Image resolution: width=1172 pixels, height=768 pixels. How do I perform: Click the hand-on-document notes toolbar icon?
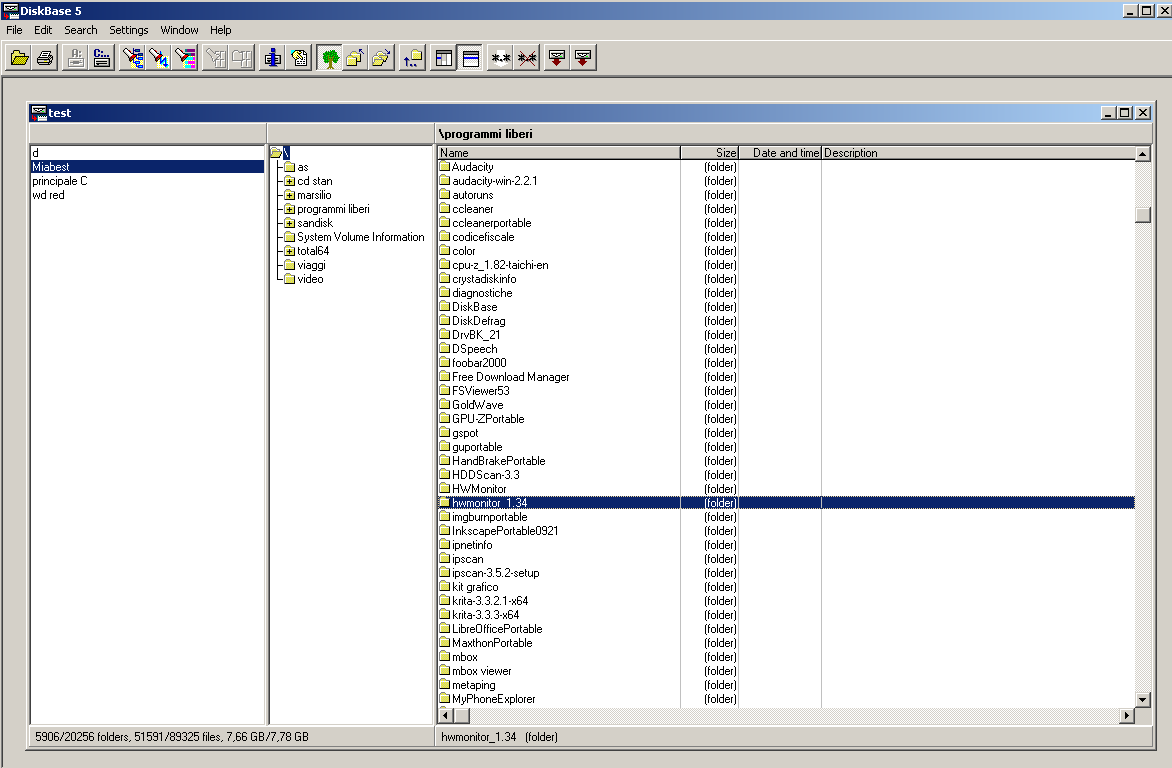pyautogui.click(x=299, y=58)
